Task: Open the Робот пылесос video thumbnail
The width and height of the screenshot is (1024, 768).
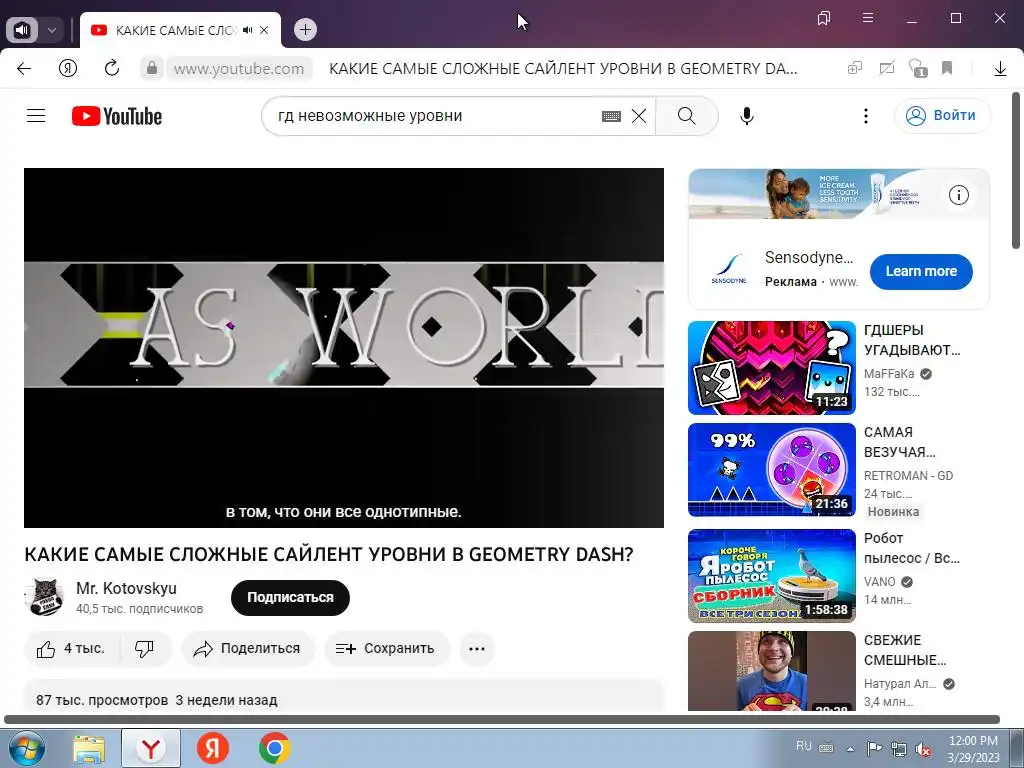Action: point(771,575)
